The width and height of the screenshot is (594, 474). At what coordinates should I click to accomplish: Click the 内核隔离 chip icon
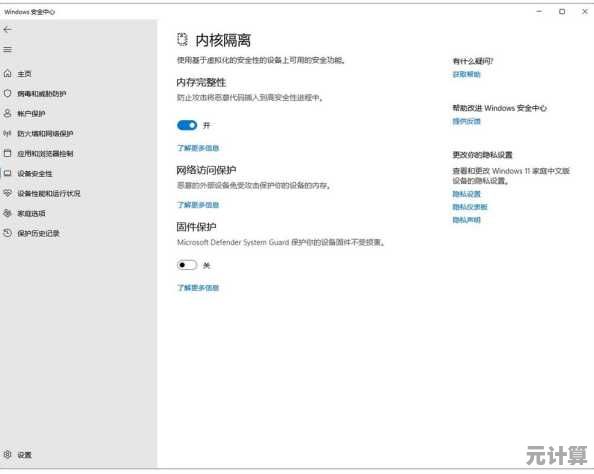[x=182, y=39]
